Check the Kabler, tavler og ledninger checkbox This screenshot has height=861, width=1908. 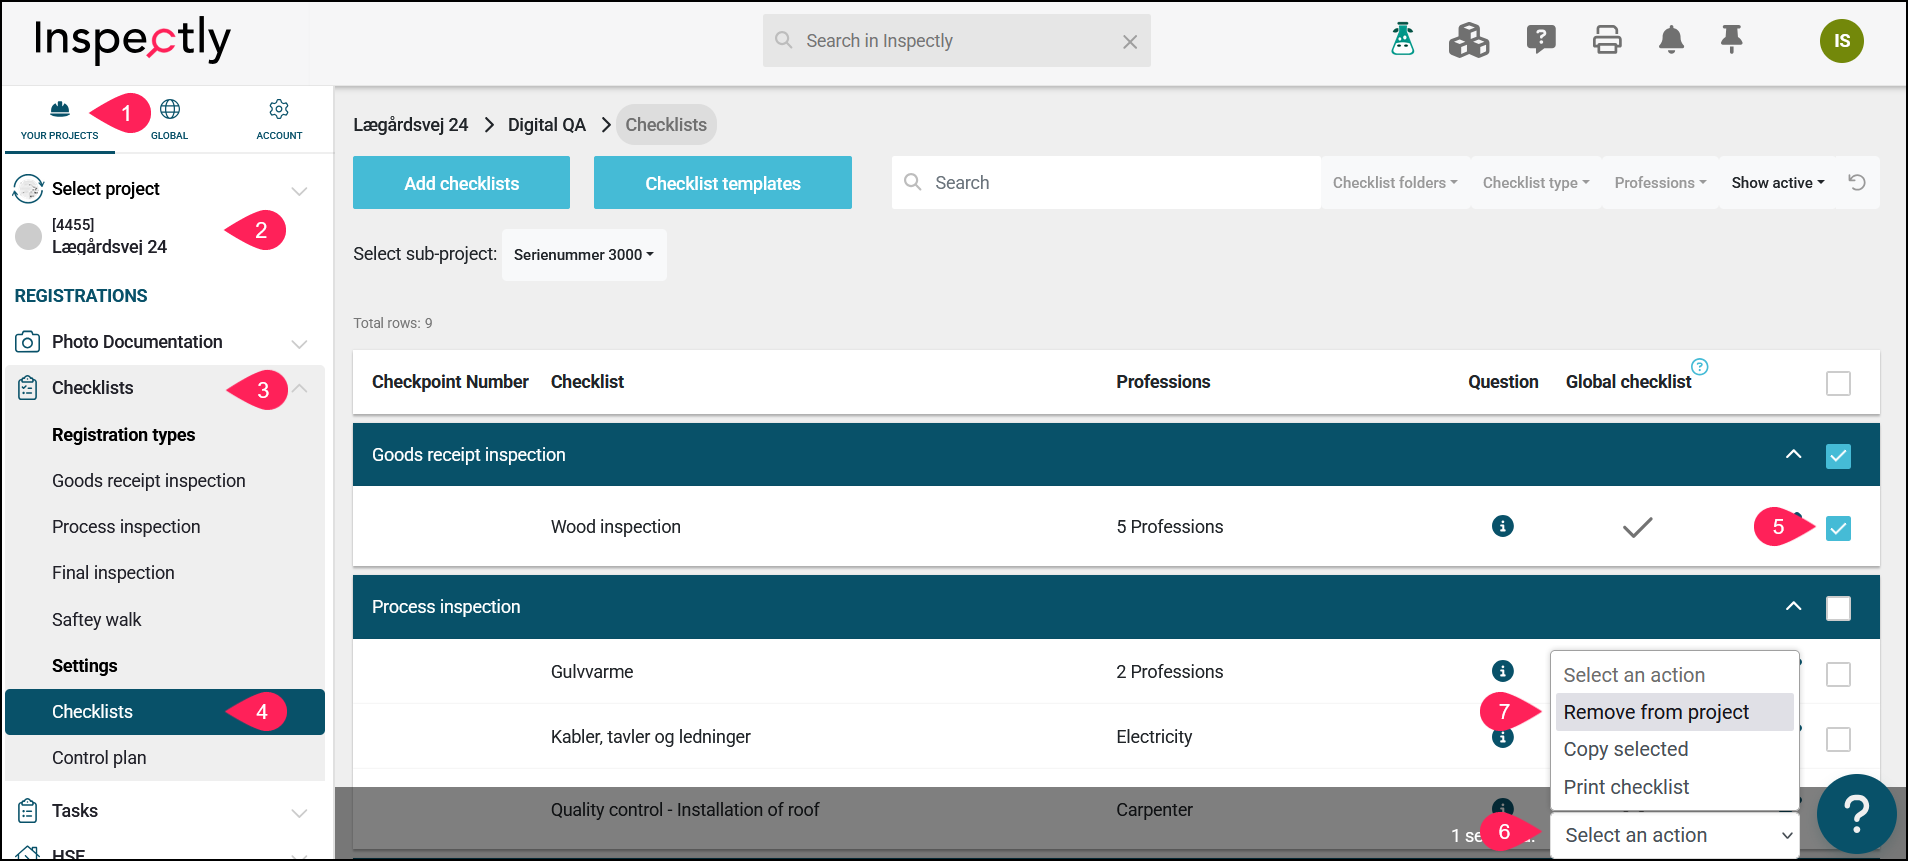tap(1838, 739)
